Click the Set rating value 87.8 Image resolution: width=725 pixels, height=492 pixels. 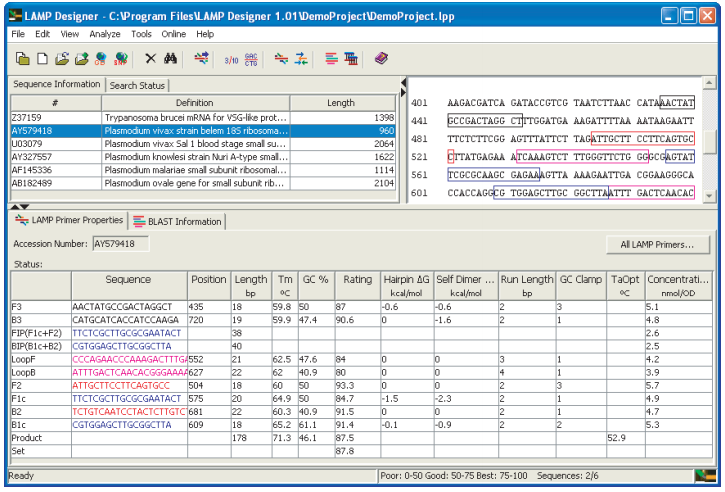coord(345,451)
